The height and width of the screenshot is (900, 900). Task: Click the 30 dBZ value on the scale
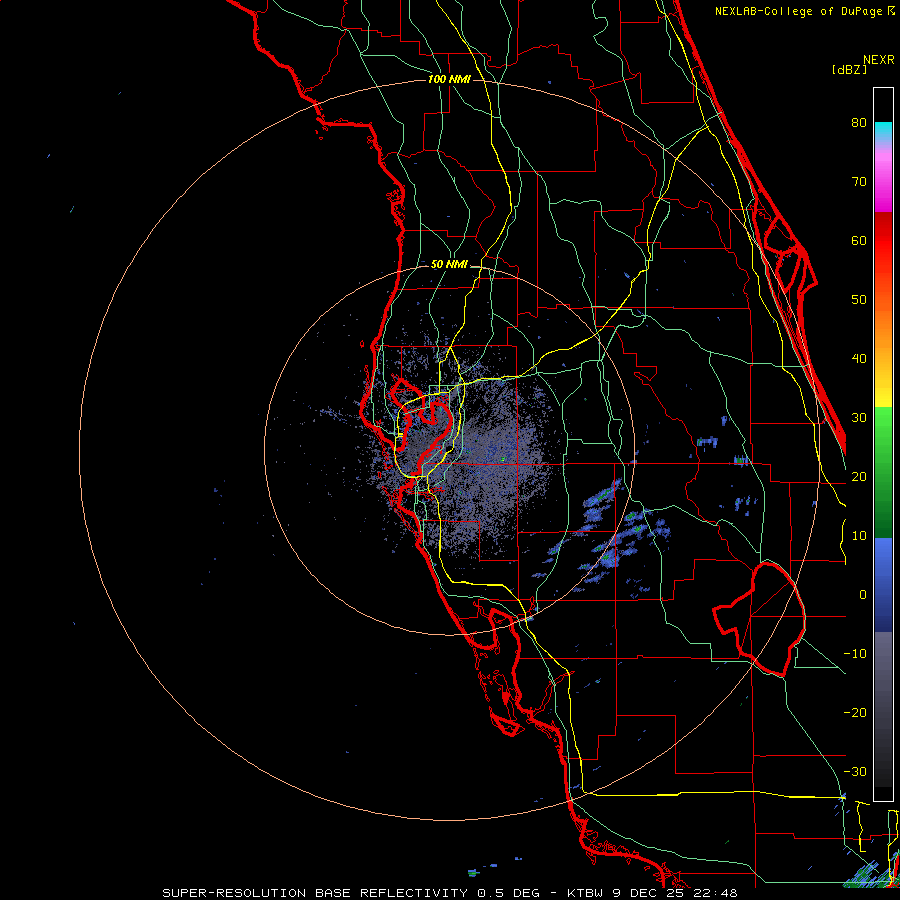(859, 417)
